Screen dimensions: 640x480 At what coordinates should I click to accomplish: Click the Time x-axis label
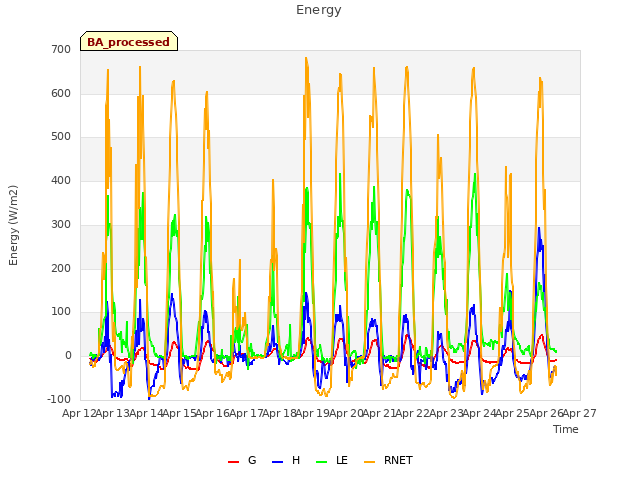click(566, 429)
